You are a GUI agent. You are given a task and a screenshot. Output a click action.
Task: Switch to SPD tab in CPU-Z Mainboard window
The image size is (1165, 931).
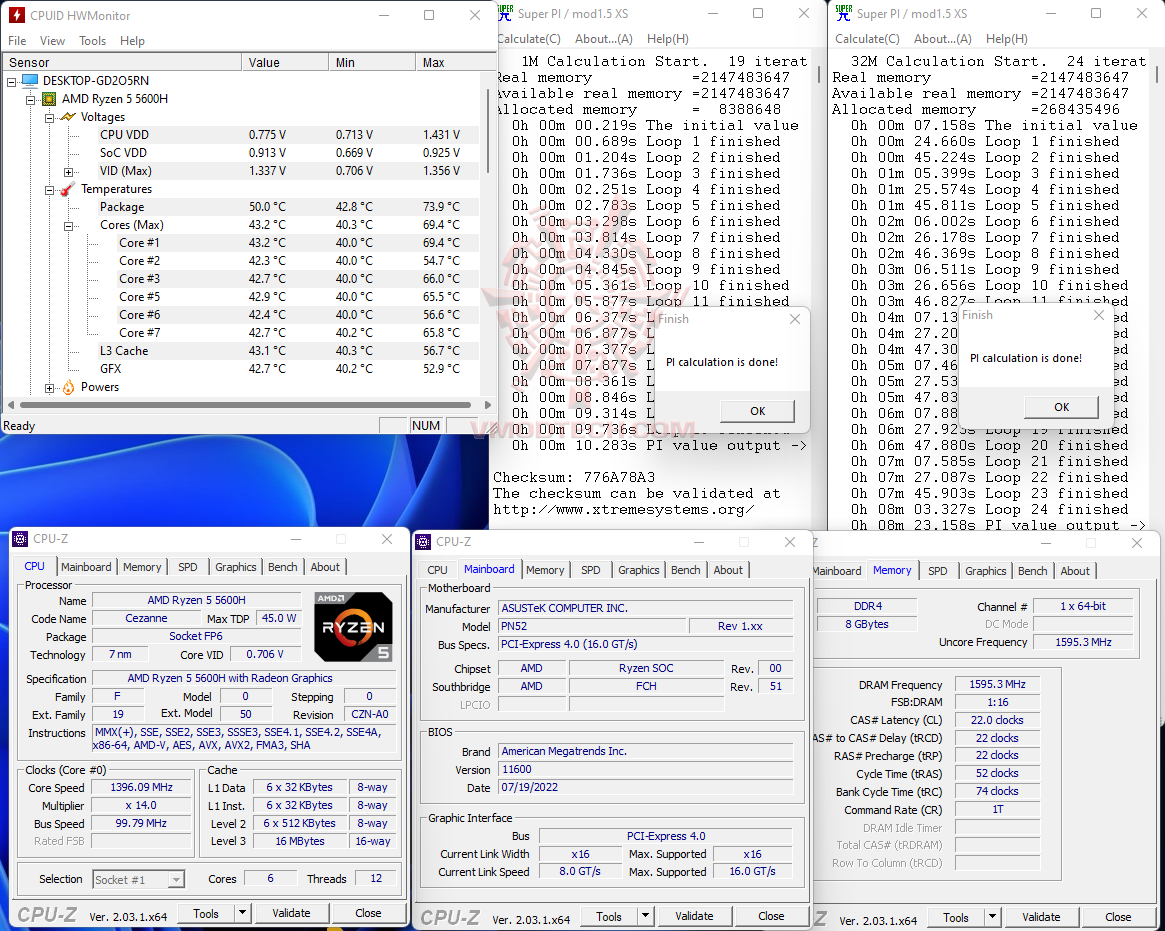[x=591, y=570]
